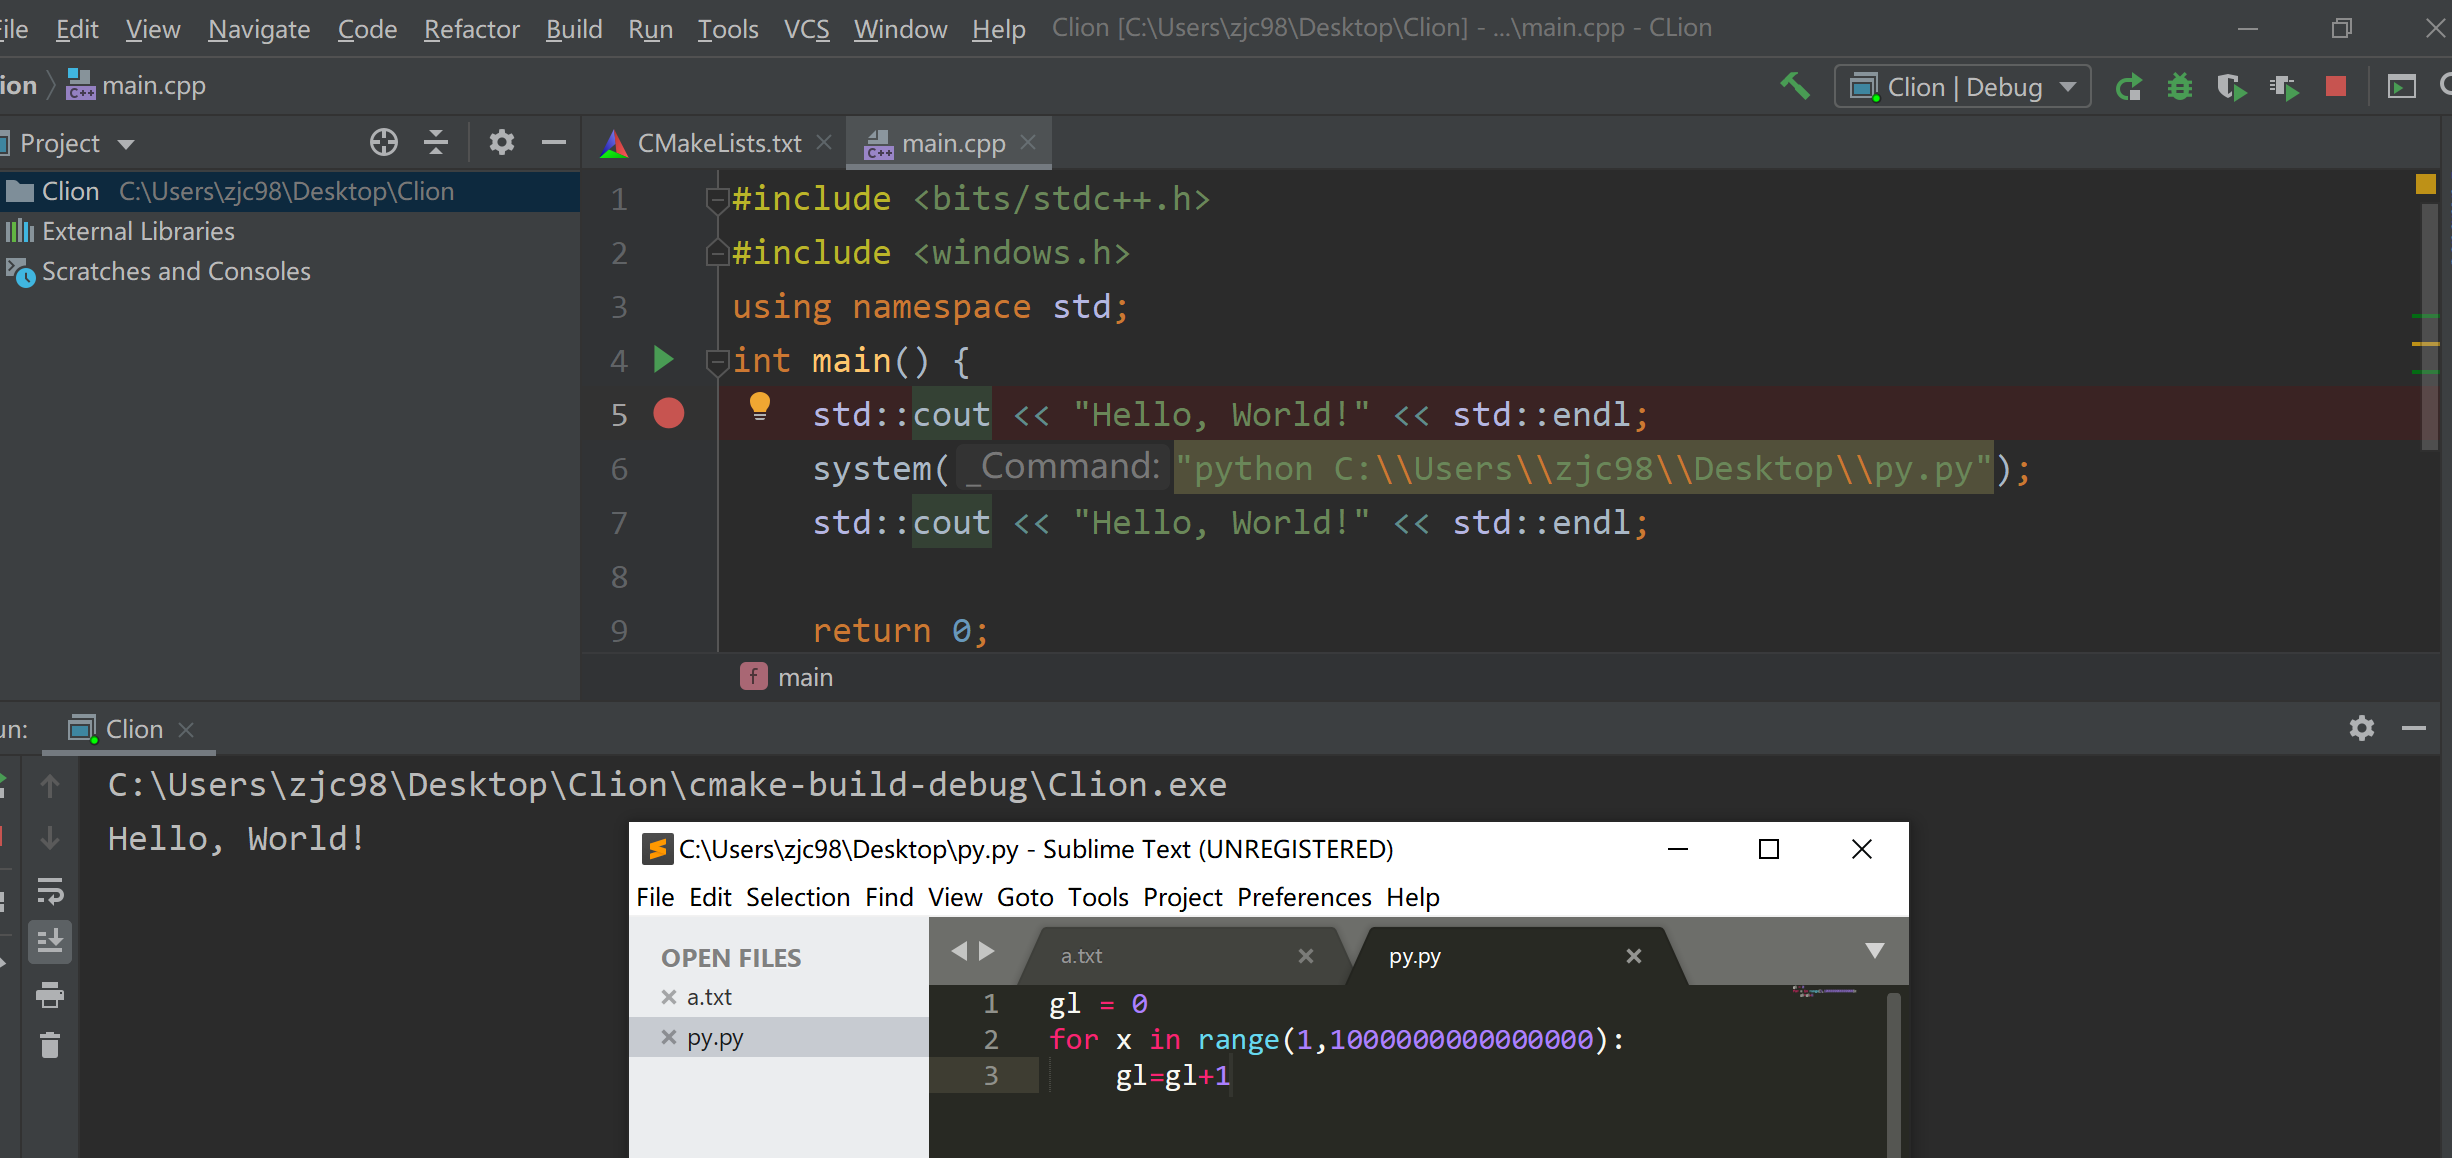2452x1158 pixels.
Task: Click the print icon in Run panel
Action: (50, 994)
